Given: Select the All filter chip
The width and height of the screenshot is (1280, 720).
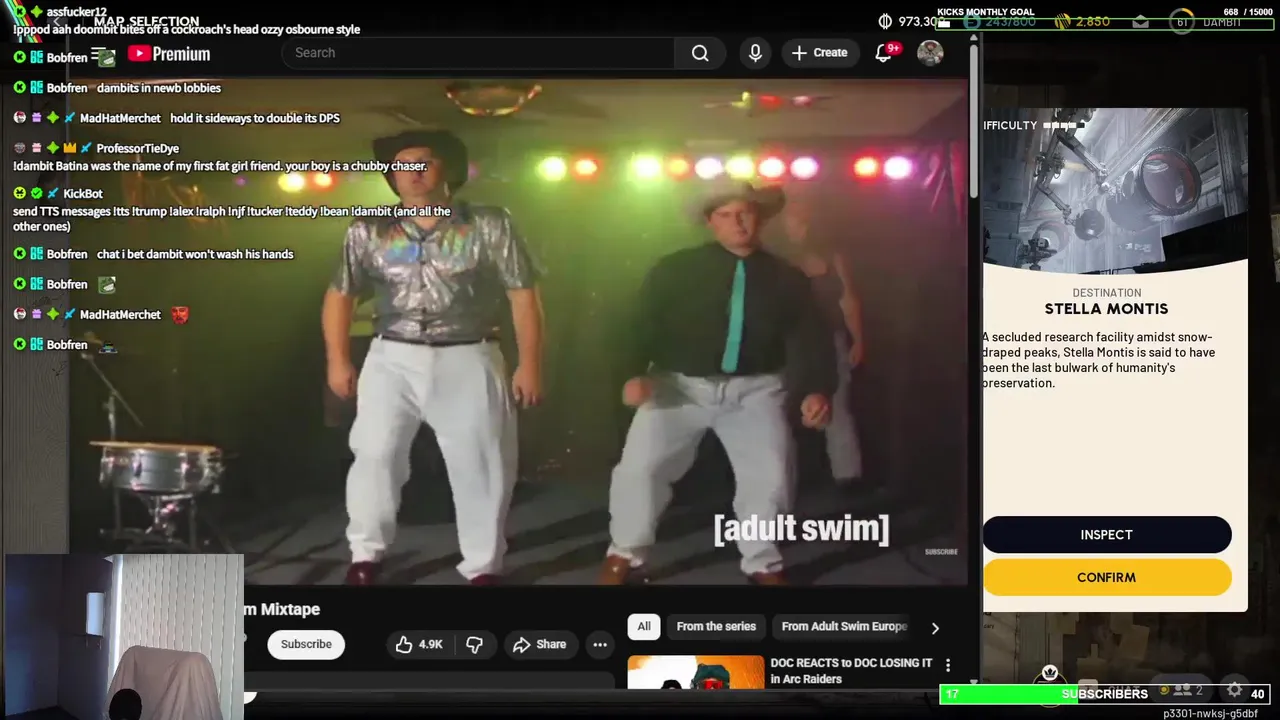Looking at the screenshot, I should tap(644, 626).
